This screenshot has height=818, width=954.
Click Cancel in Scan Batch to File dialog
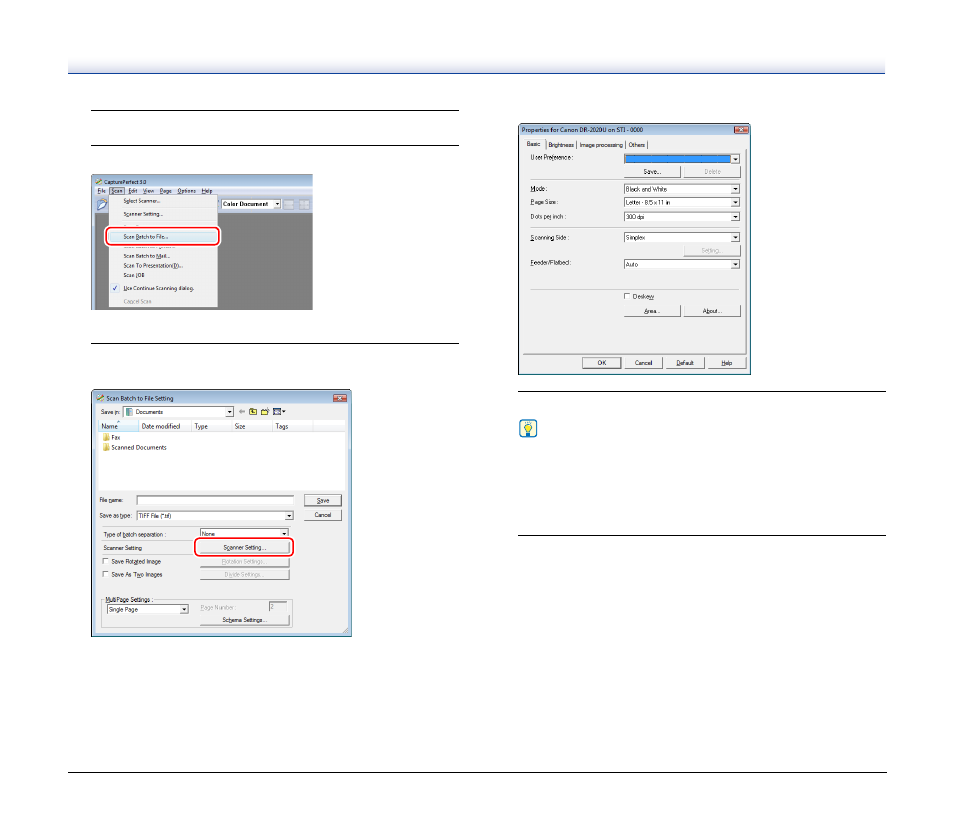(323, 515)
